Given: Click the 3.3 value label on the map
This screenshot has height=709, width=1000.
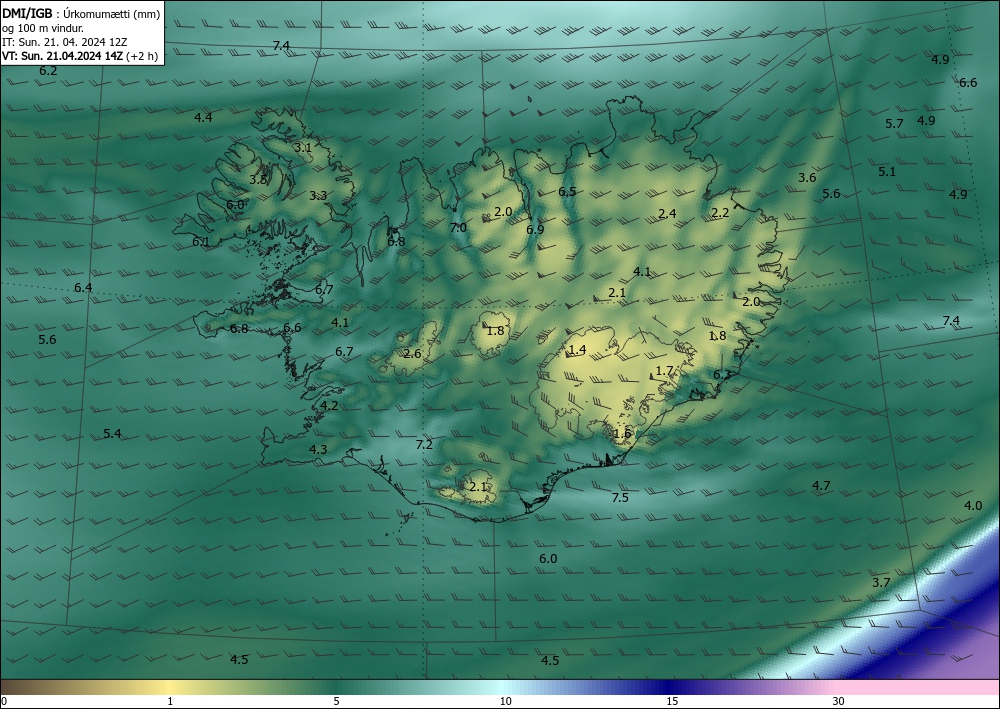Looking at the screenshot, I should point(318,196).
